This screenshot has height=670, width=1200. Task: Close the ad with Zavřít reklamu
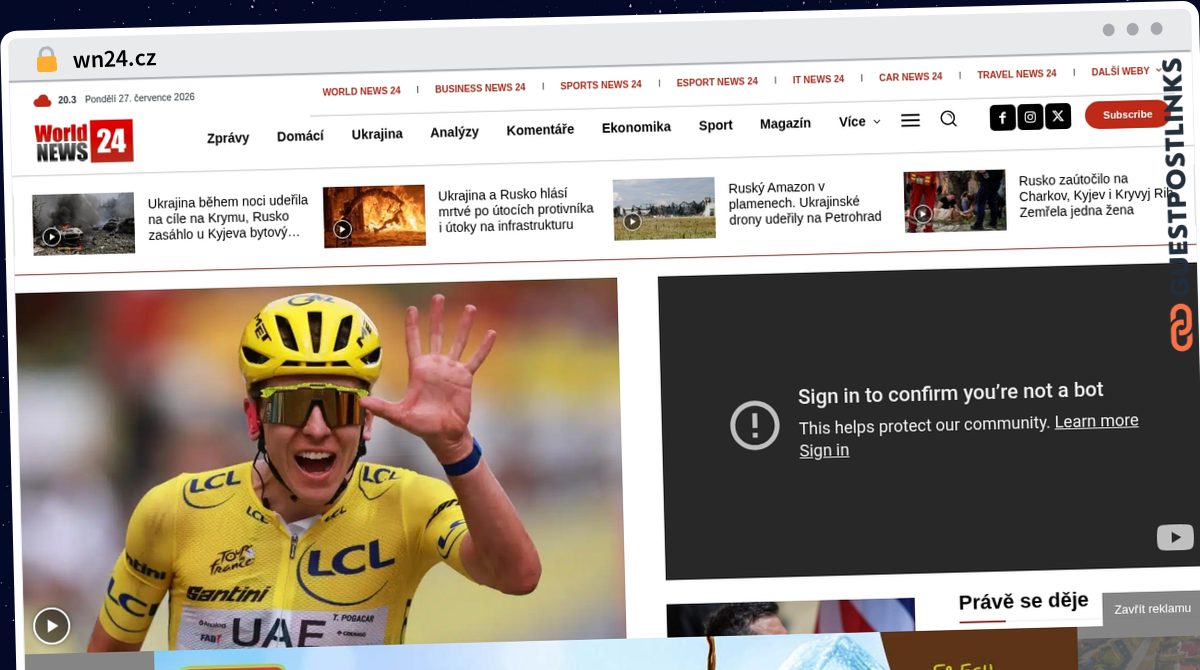[1152, 608]
